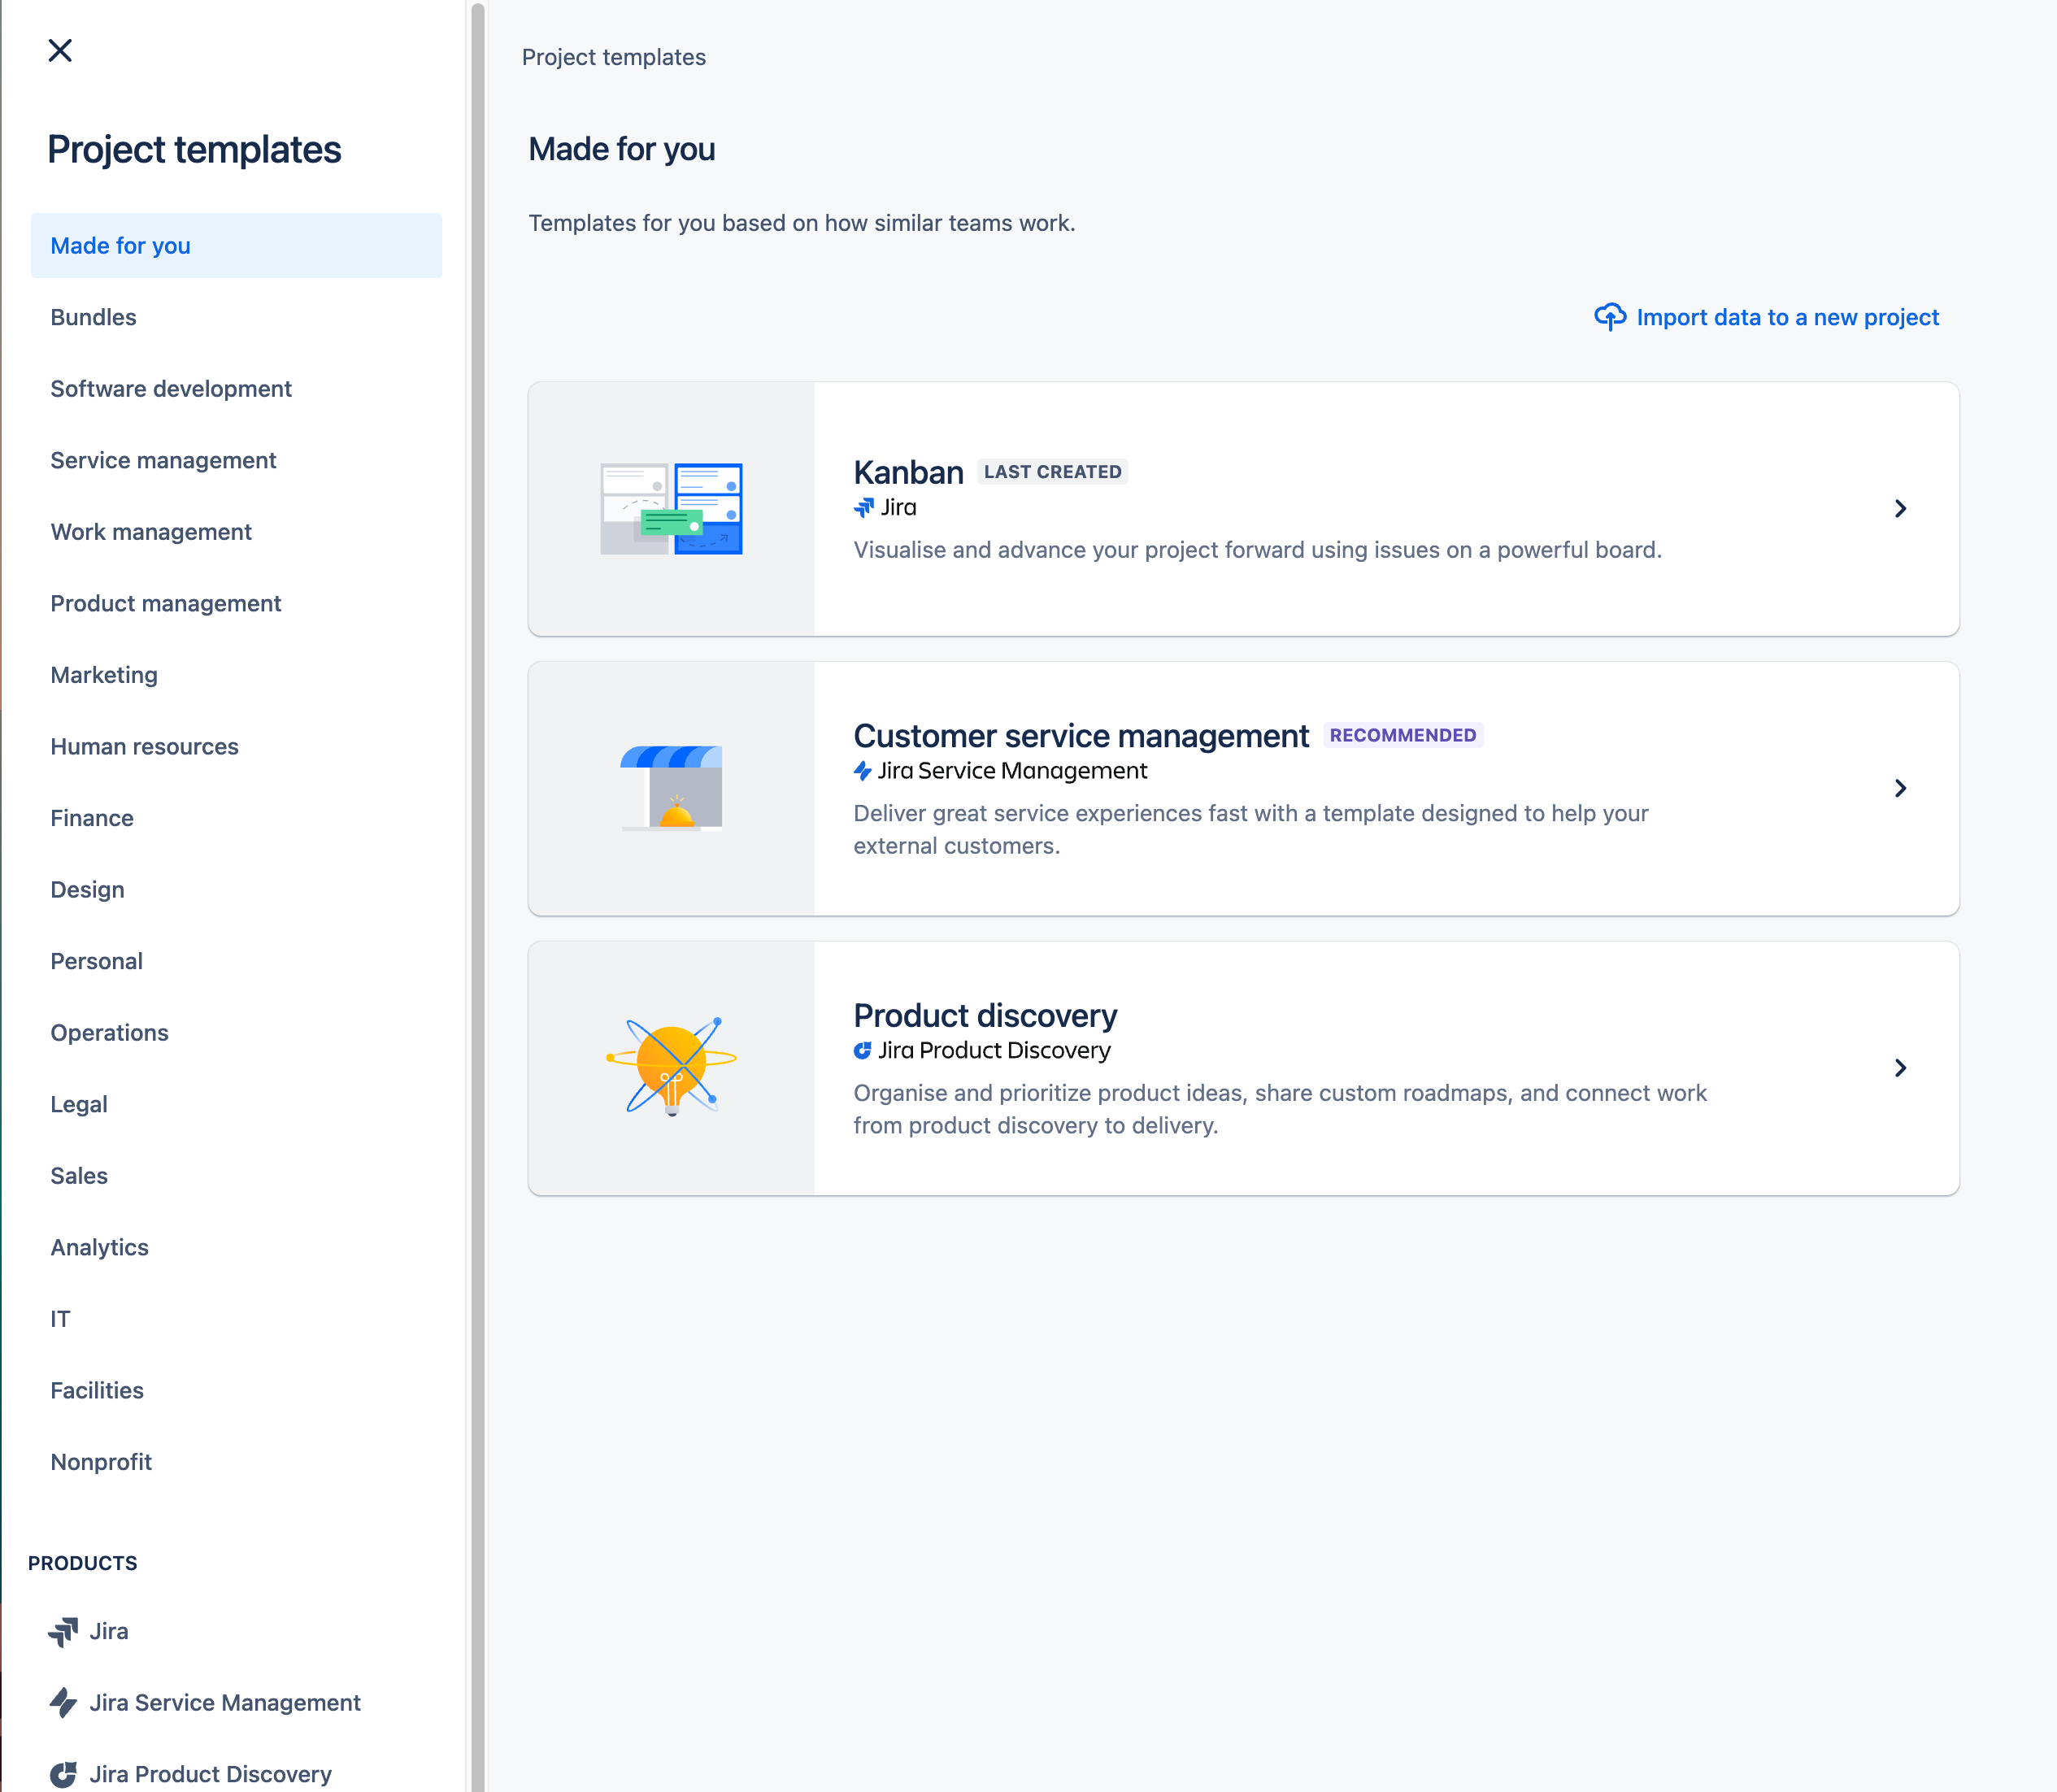Open Work management templates
This screenshot has width=2057, height=1792.
coord(236,531)
